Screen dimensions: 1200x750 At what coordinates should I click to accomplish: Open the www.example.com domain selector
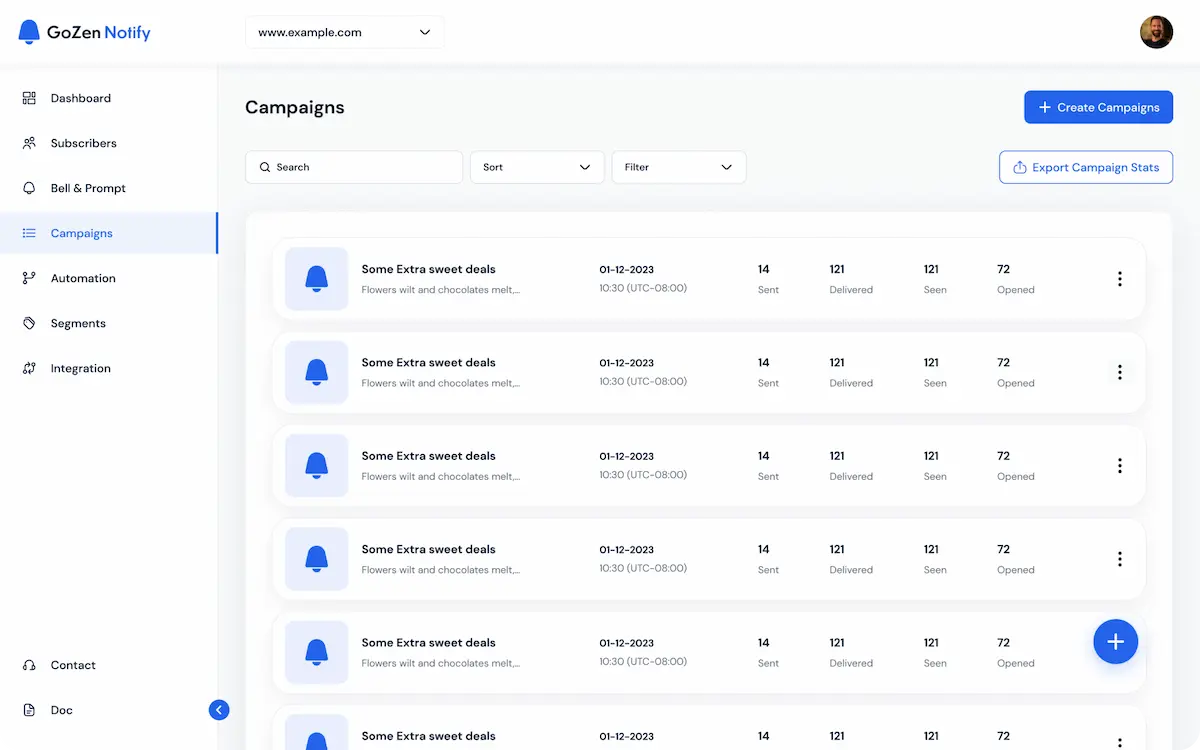pyautogui.click(x=344, y=32)
